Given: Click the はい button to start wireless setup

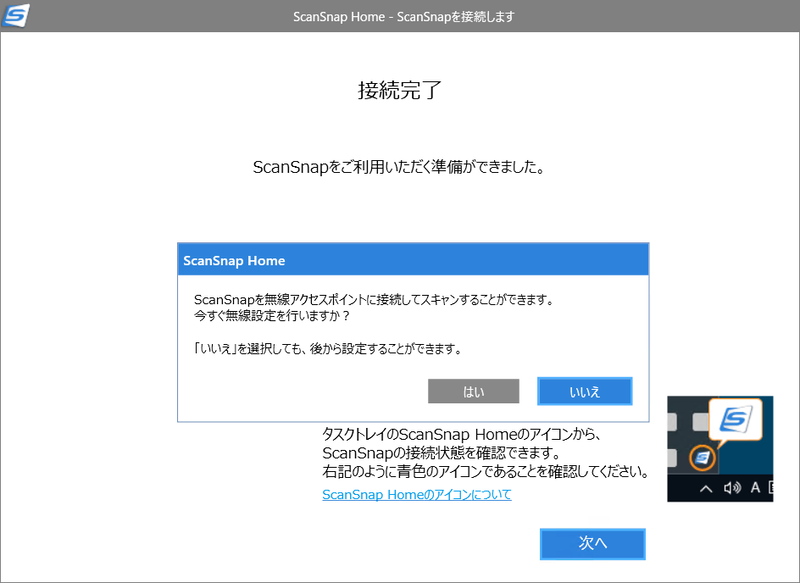Looking at the screenshot, I should tap(473, 391).
